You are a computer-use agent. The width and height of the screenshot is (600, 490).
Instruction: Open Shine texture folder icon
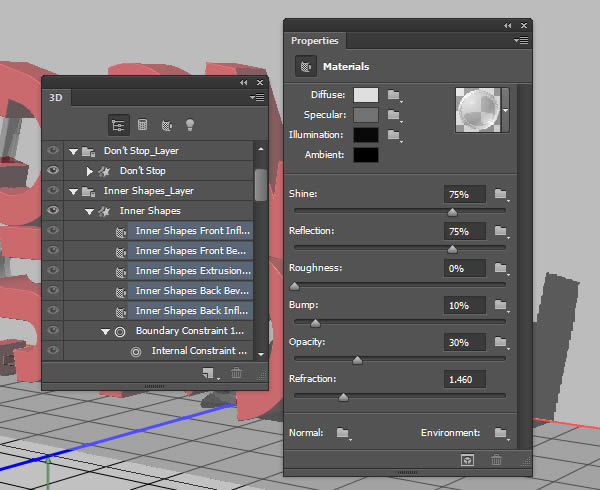pyautogui.click(x=501, y=194)
